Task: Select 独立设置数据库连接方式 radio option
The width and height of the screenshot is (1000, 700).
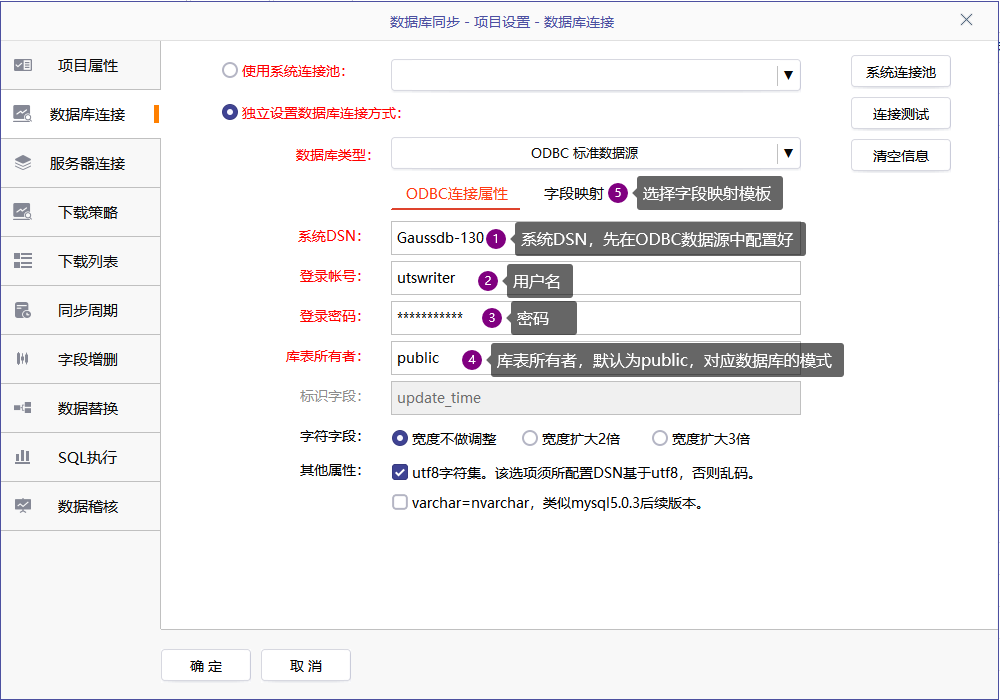Action: 230,112
